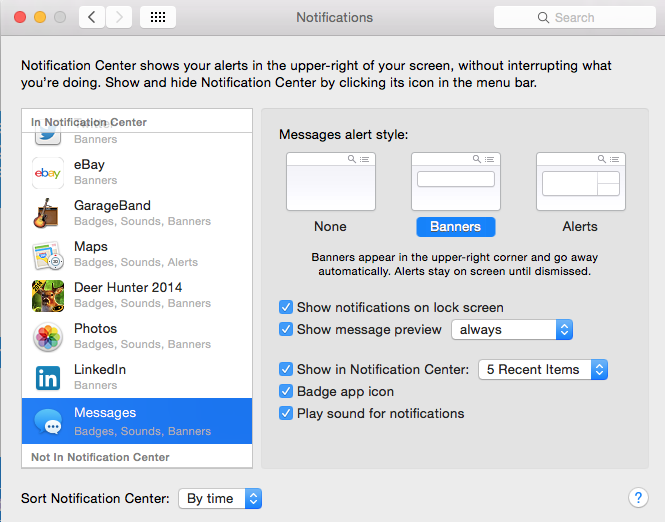Click the Notifications window title
The width and height of the screenshot is (665, 522).
[x=334, y=17]
